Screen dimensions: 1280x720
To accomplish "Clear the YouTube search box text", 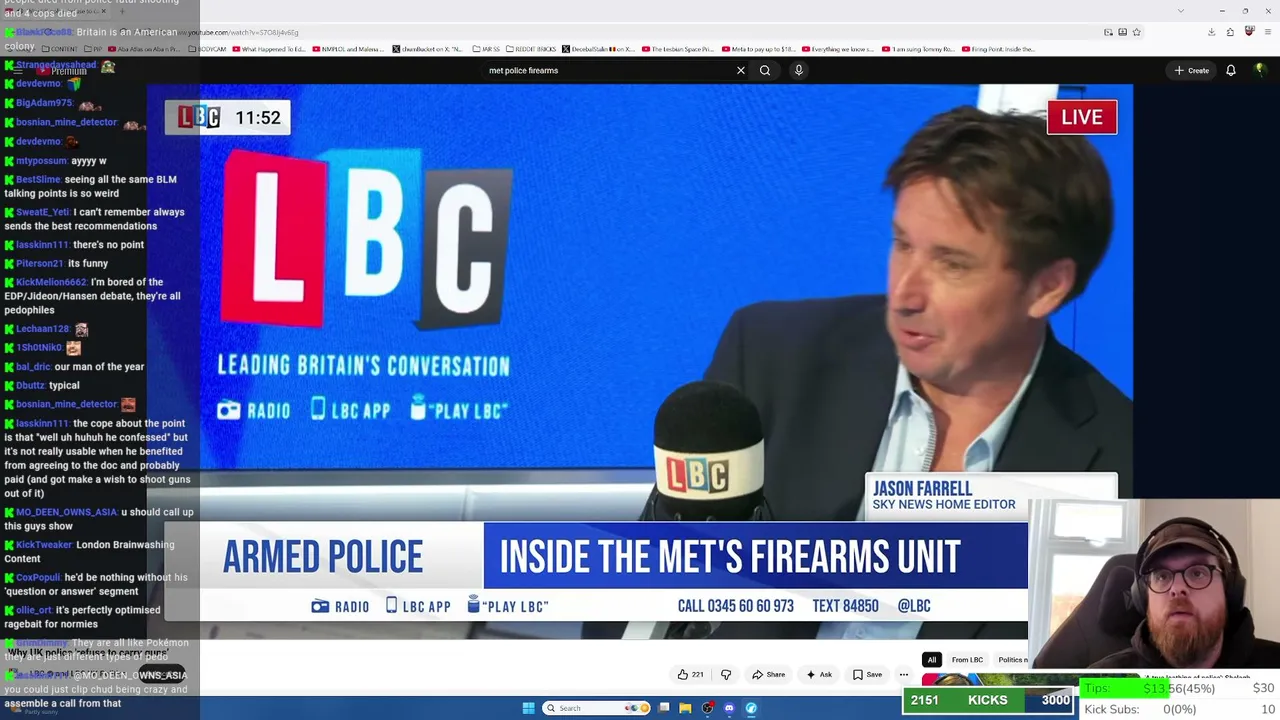I will click(741, 70).
